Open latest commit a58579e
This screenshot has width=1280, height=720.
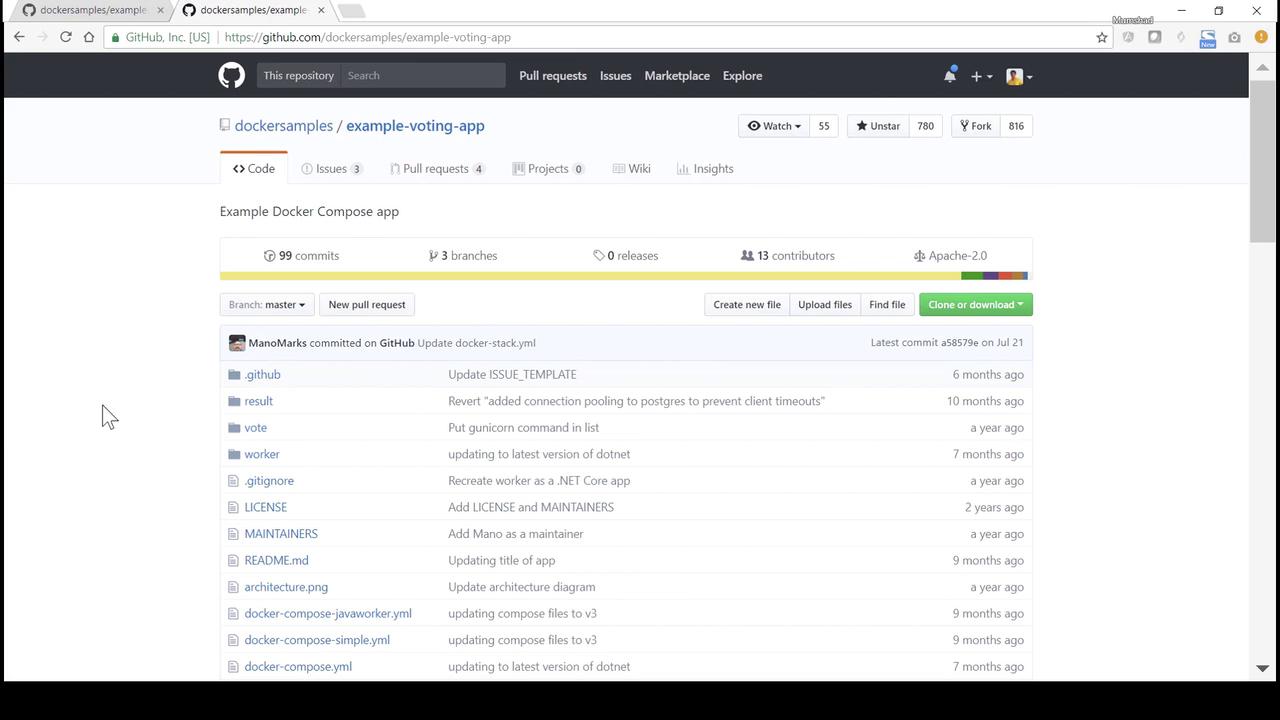[x=959, y=343]
